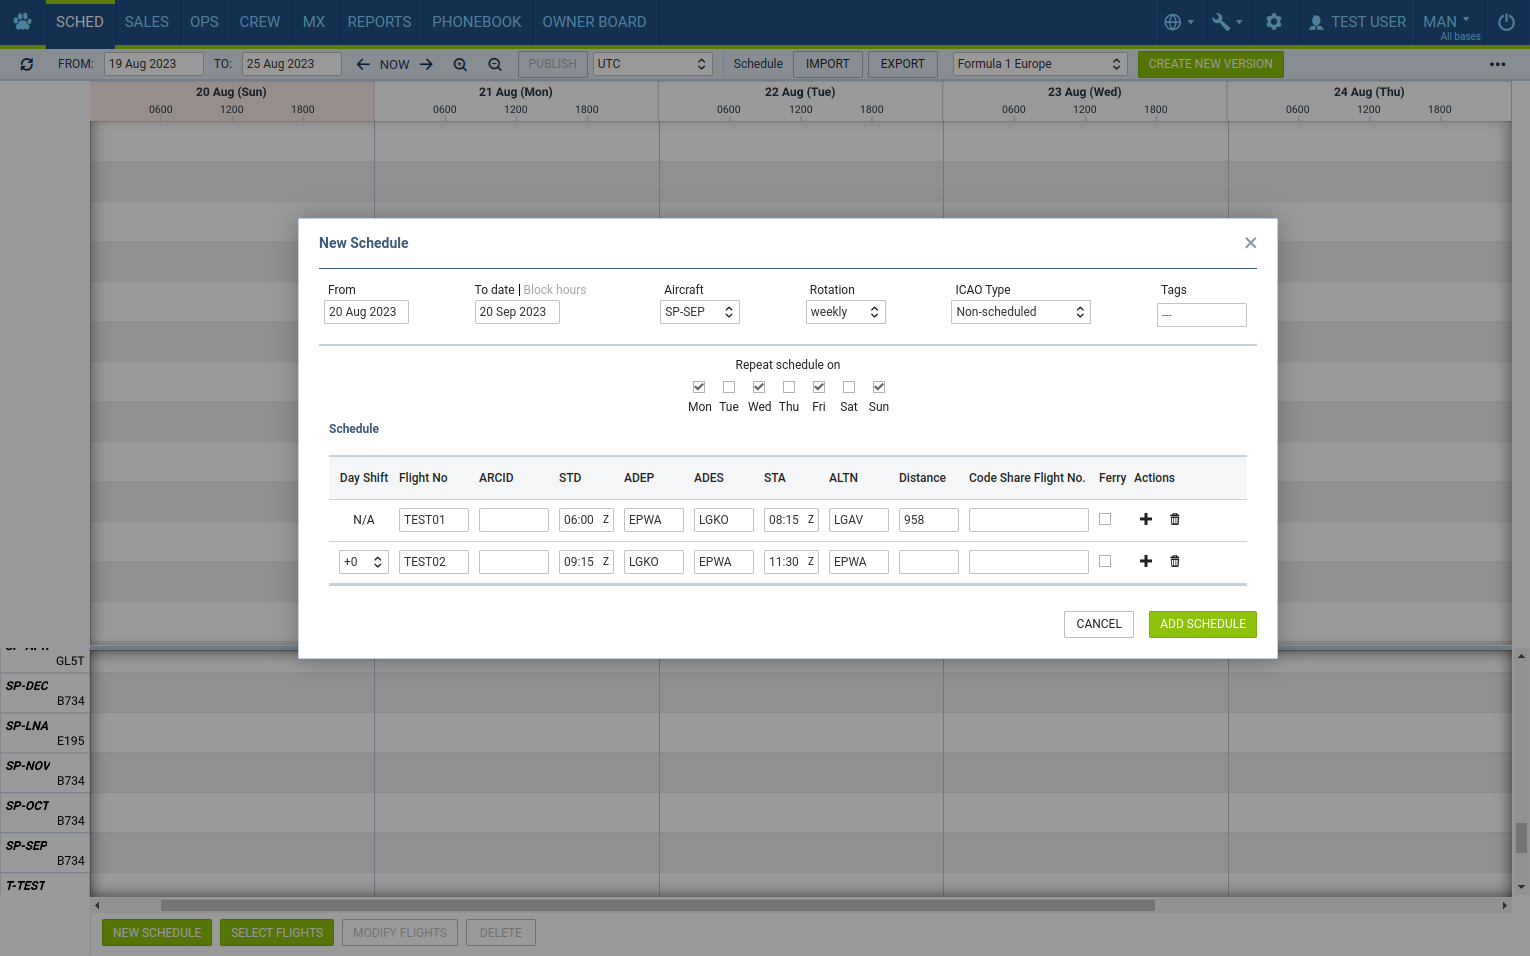Enable the Tue repeat checkbox
The width and height of the screenshot is (1530, 956).
click(x=729, y=387)
